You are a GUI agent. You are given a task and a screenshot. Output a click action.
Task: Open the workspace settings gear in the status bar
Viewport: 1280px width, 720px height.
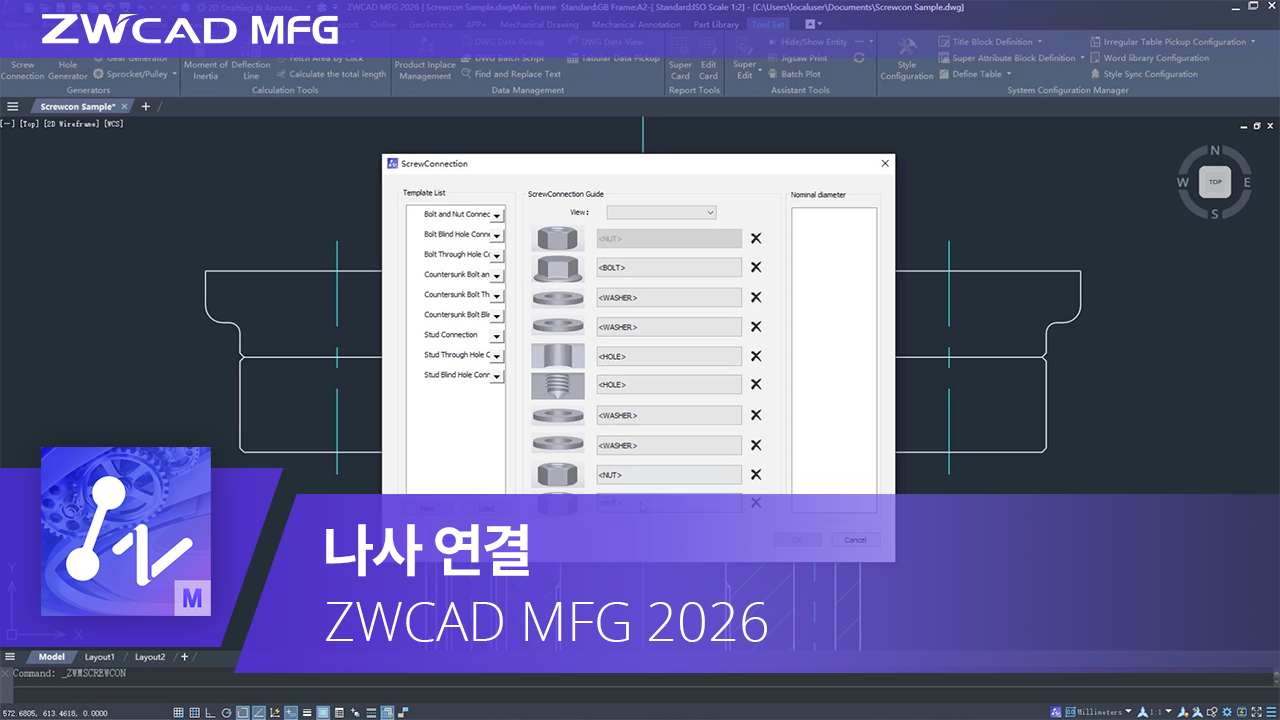pos(1227,712)
